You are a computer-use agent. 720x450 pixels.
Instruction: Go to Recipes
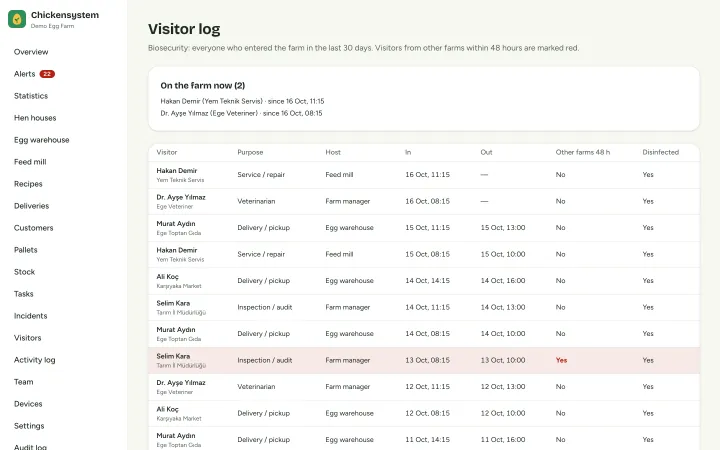coord(28,184)
